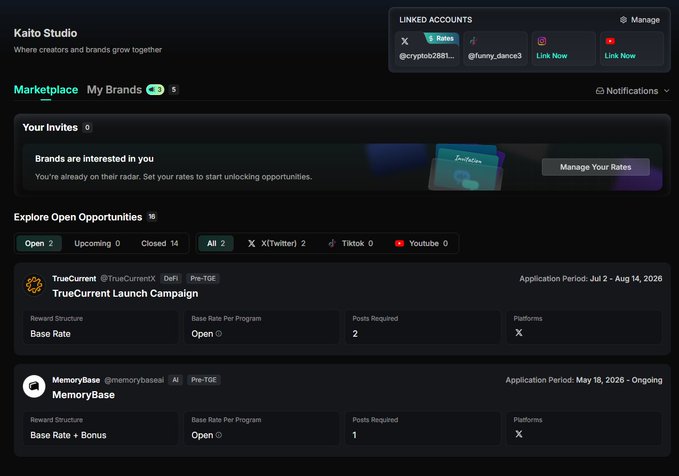Filter by Tiktok platform

350,243
